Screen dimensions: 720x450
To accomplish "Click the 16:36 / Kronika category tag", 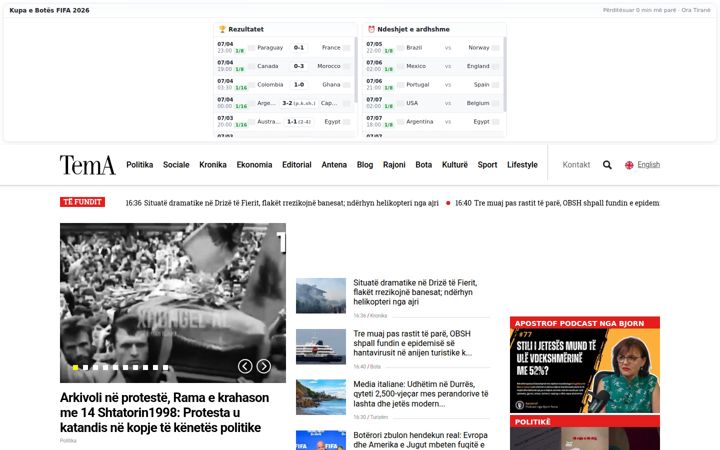I will (x=370, y=315).
